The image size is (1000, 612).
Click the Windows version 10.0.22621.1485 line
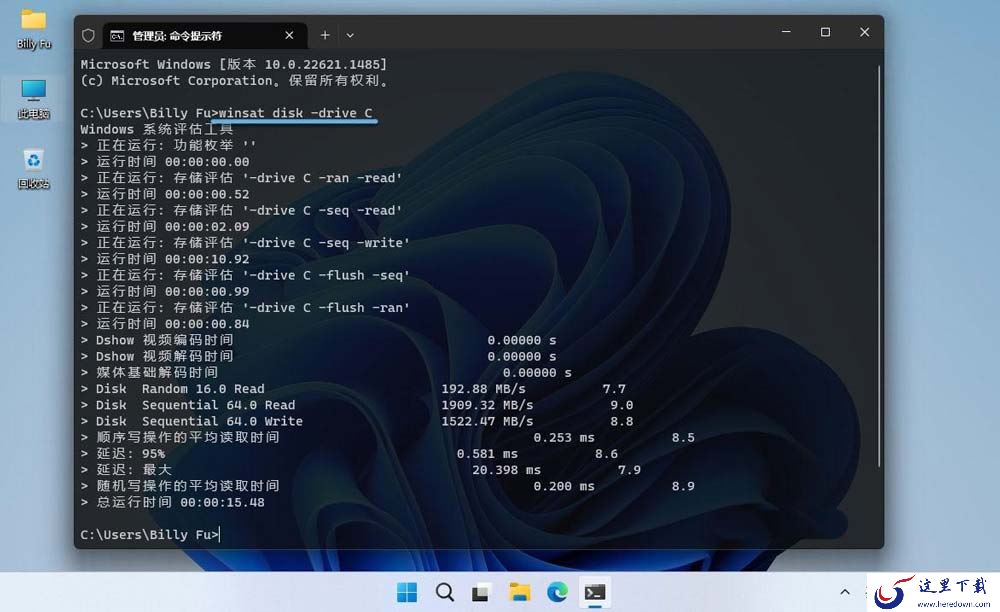tap(233, 64)
